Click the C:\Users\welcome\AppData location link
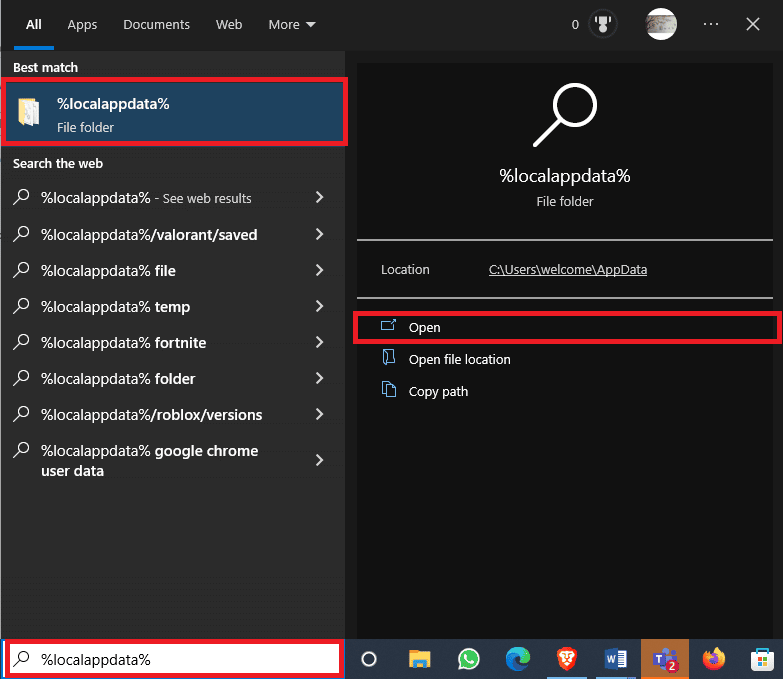783x679 pixels. [567, 270]
